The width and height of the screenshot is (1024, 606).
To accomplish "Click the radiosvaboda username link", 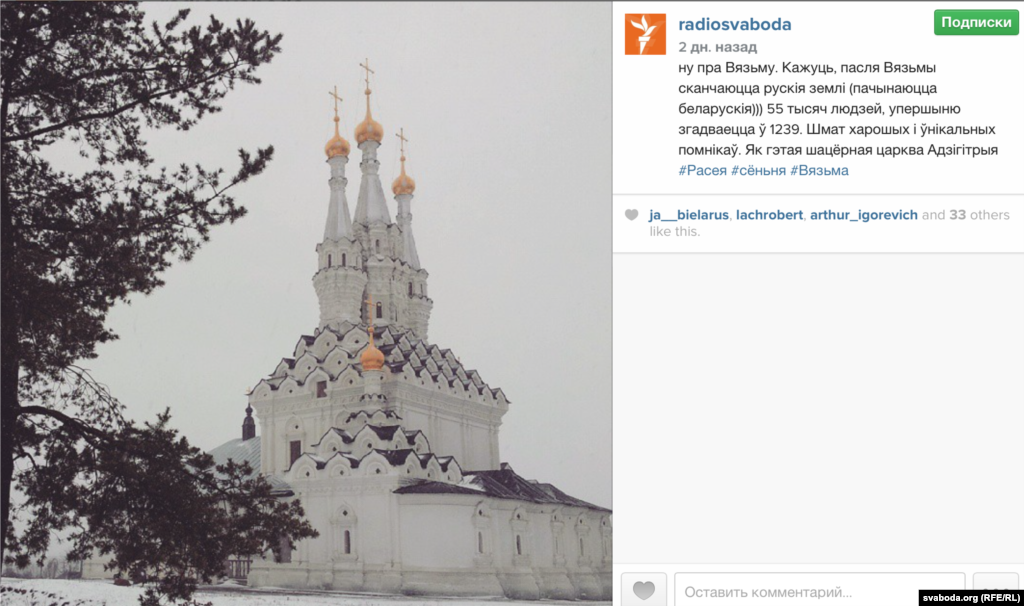I will click(x=735, y=24).
